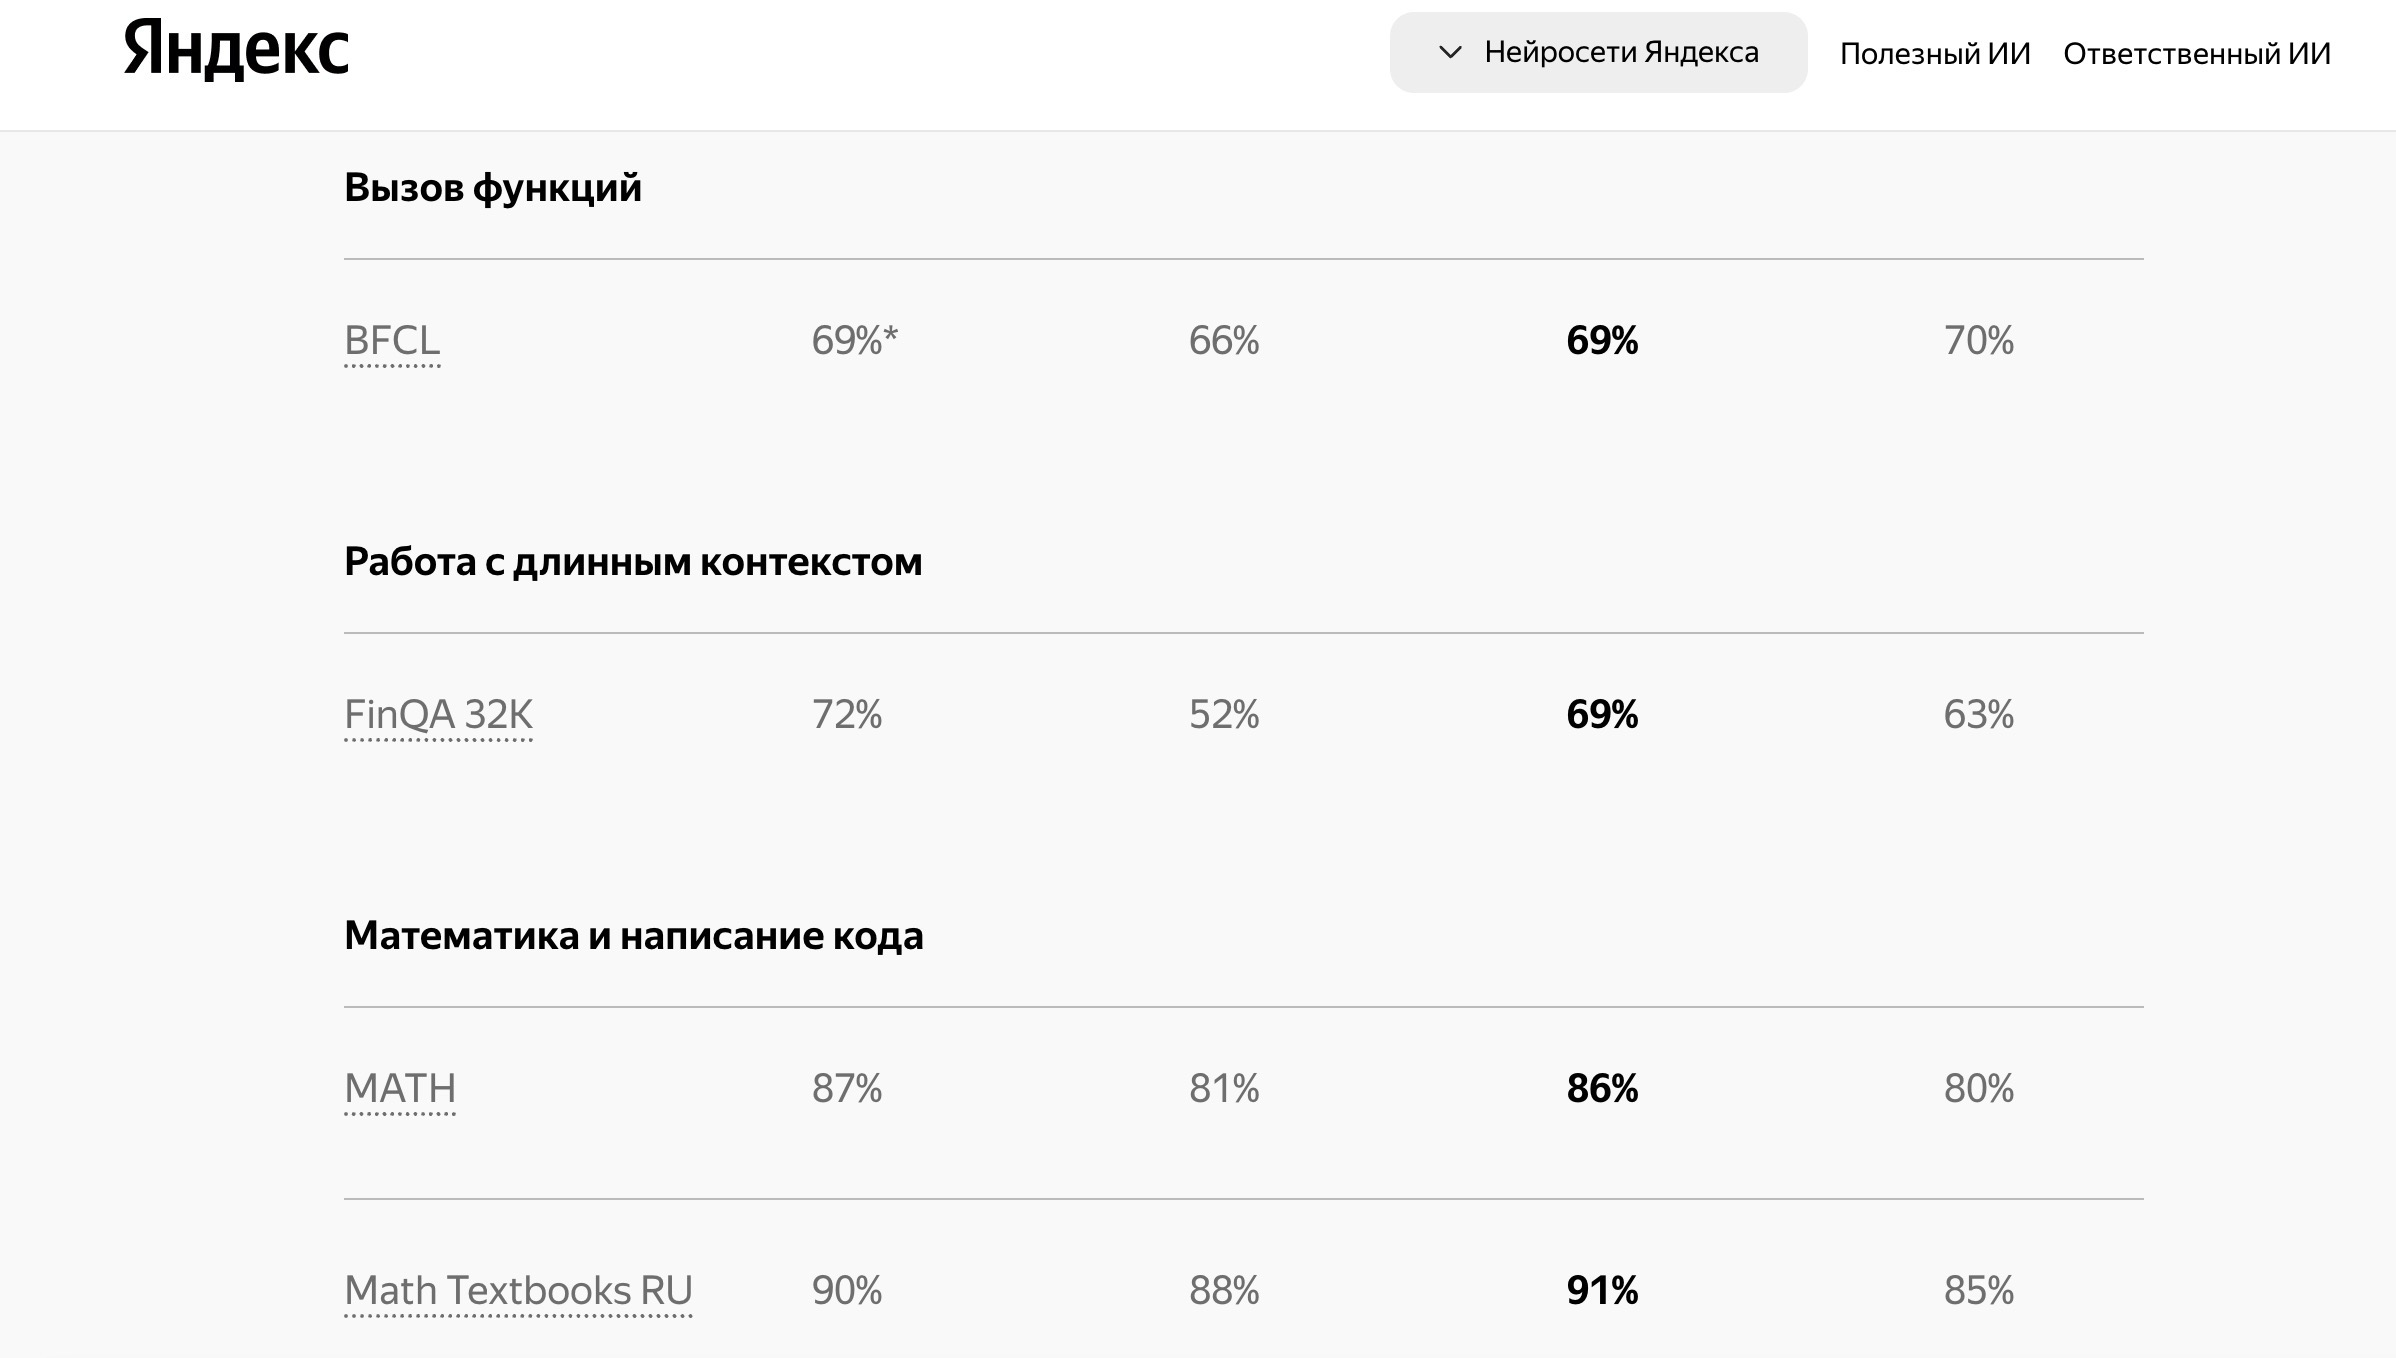
Task: Open the Ответственный ИИ menu item
Action: (2197, 53)
